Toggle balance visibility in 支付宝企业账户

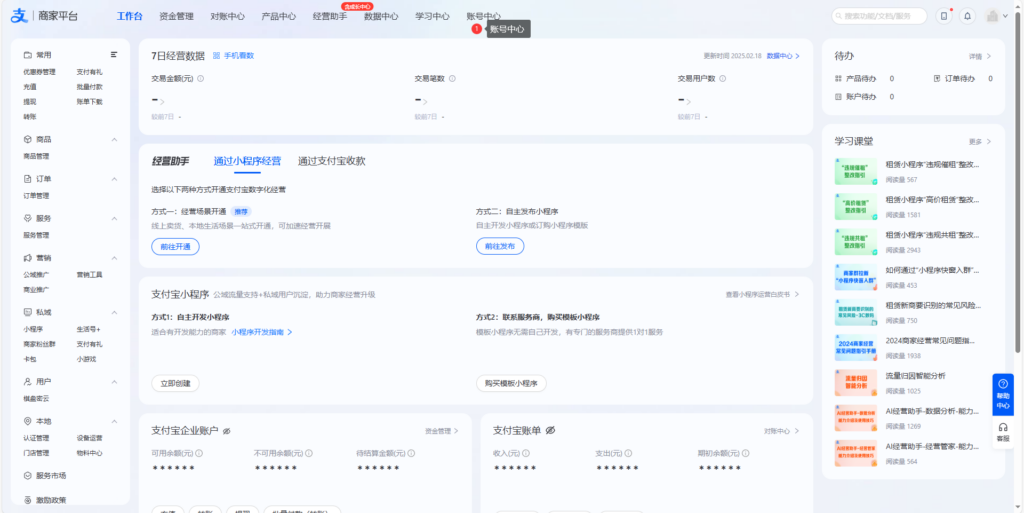[227, 431]
